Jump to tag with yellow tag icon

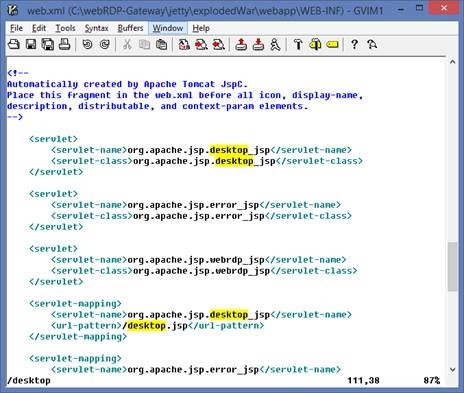pos(332,44)
